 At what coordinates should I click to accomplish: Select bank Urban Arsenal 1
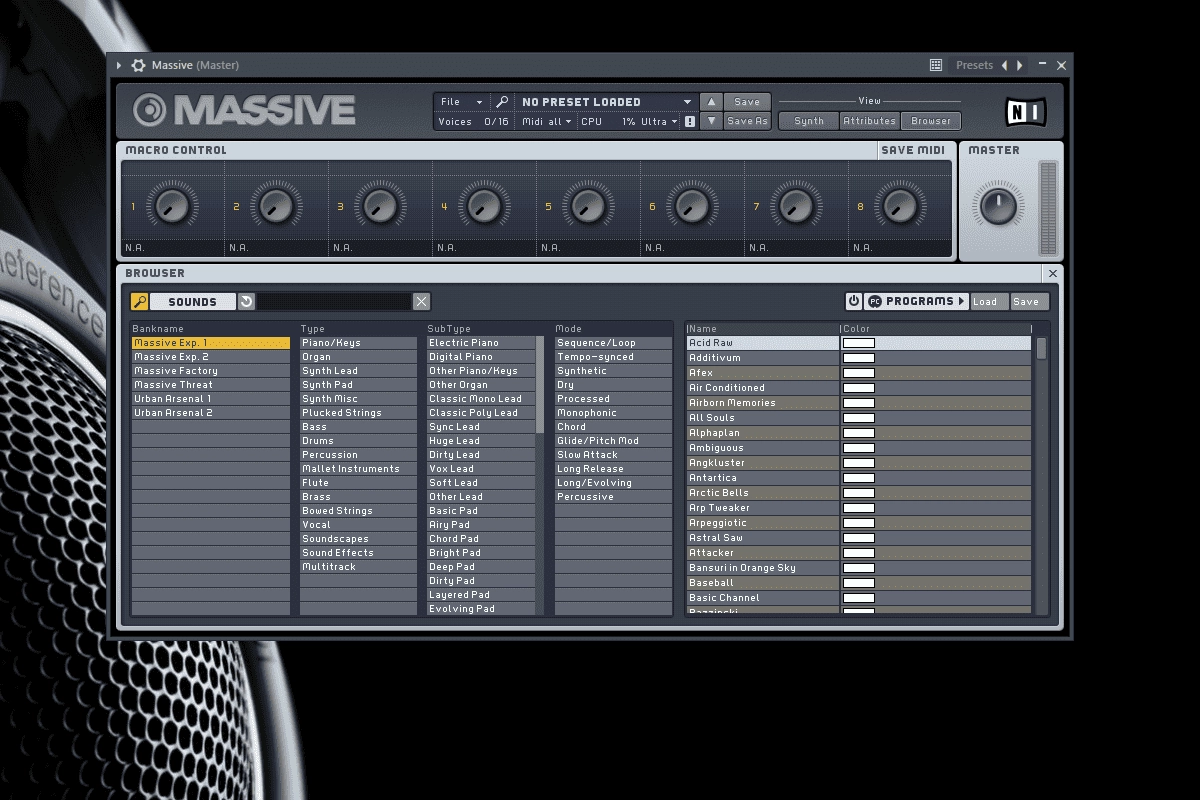point(210,399)
